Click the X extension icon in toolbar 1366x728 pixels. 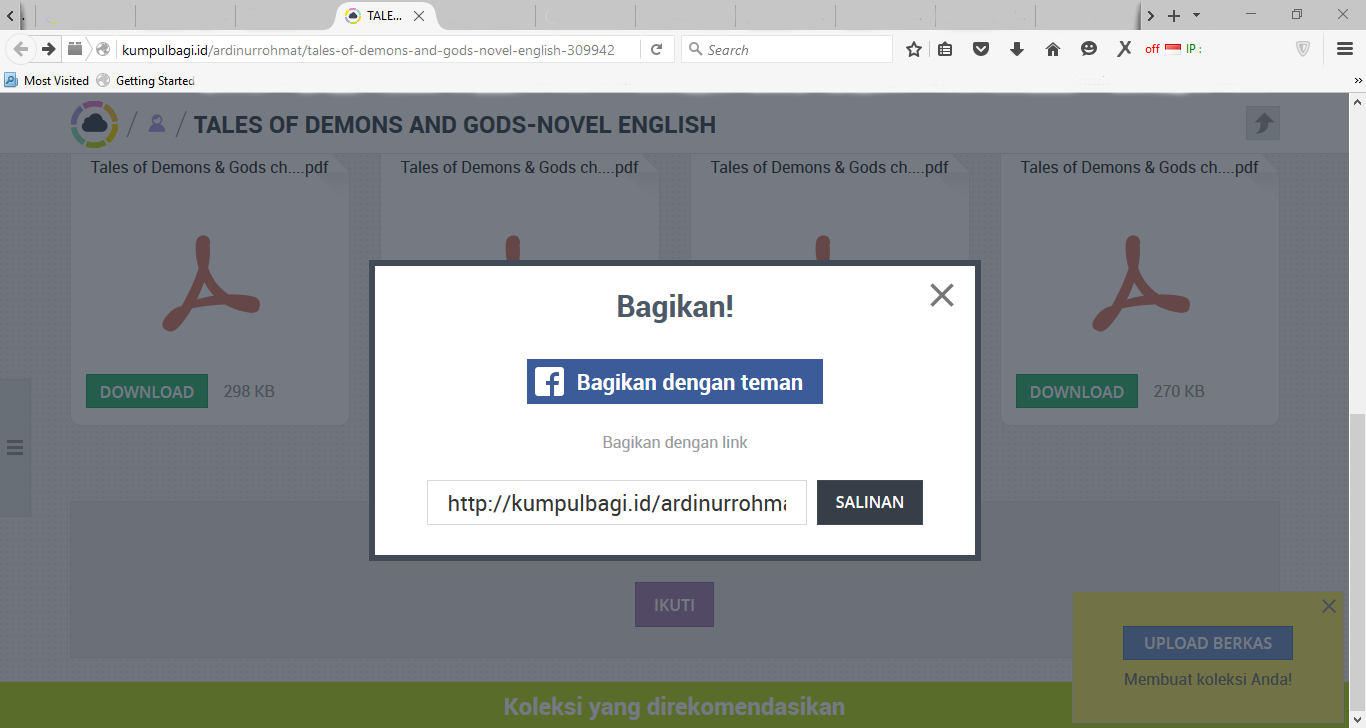pos(1124,48)
